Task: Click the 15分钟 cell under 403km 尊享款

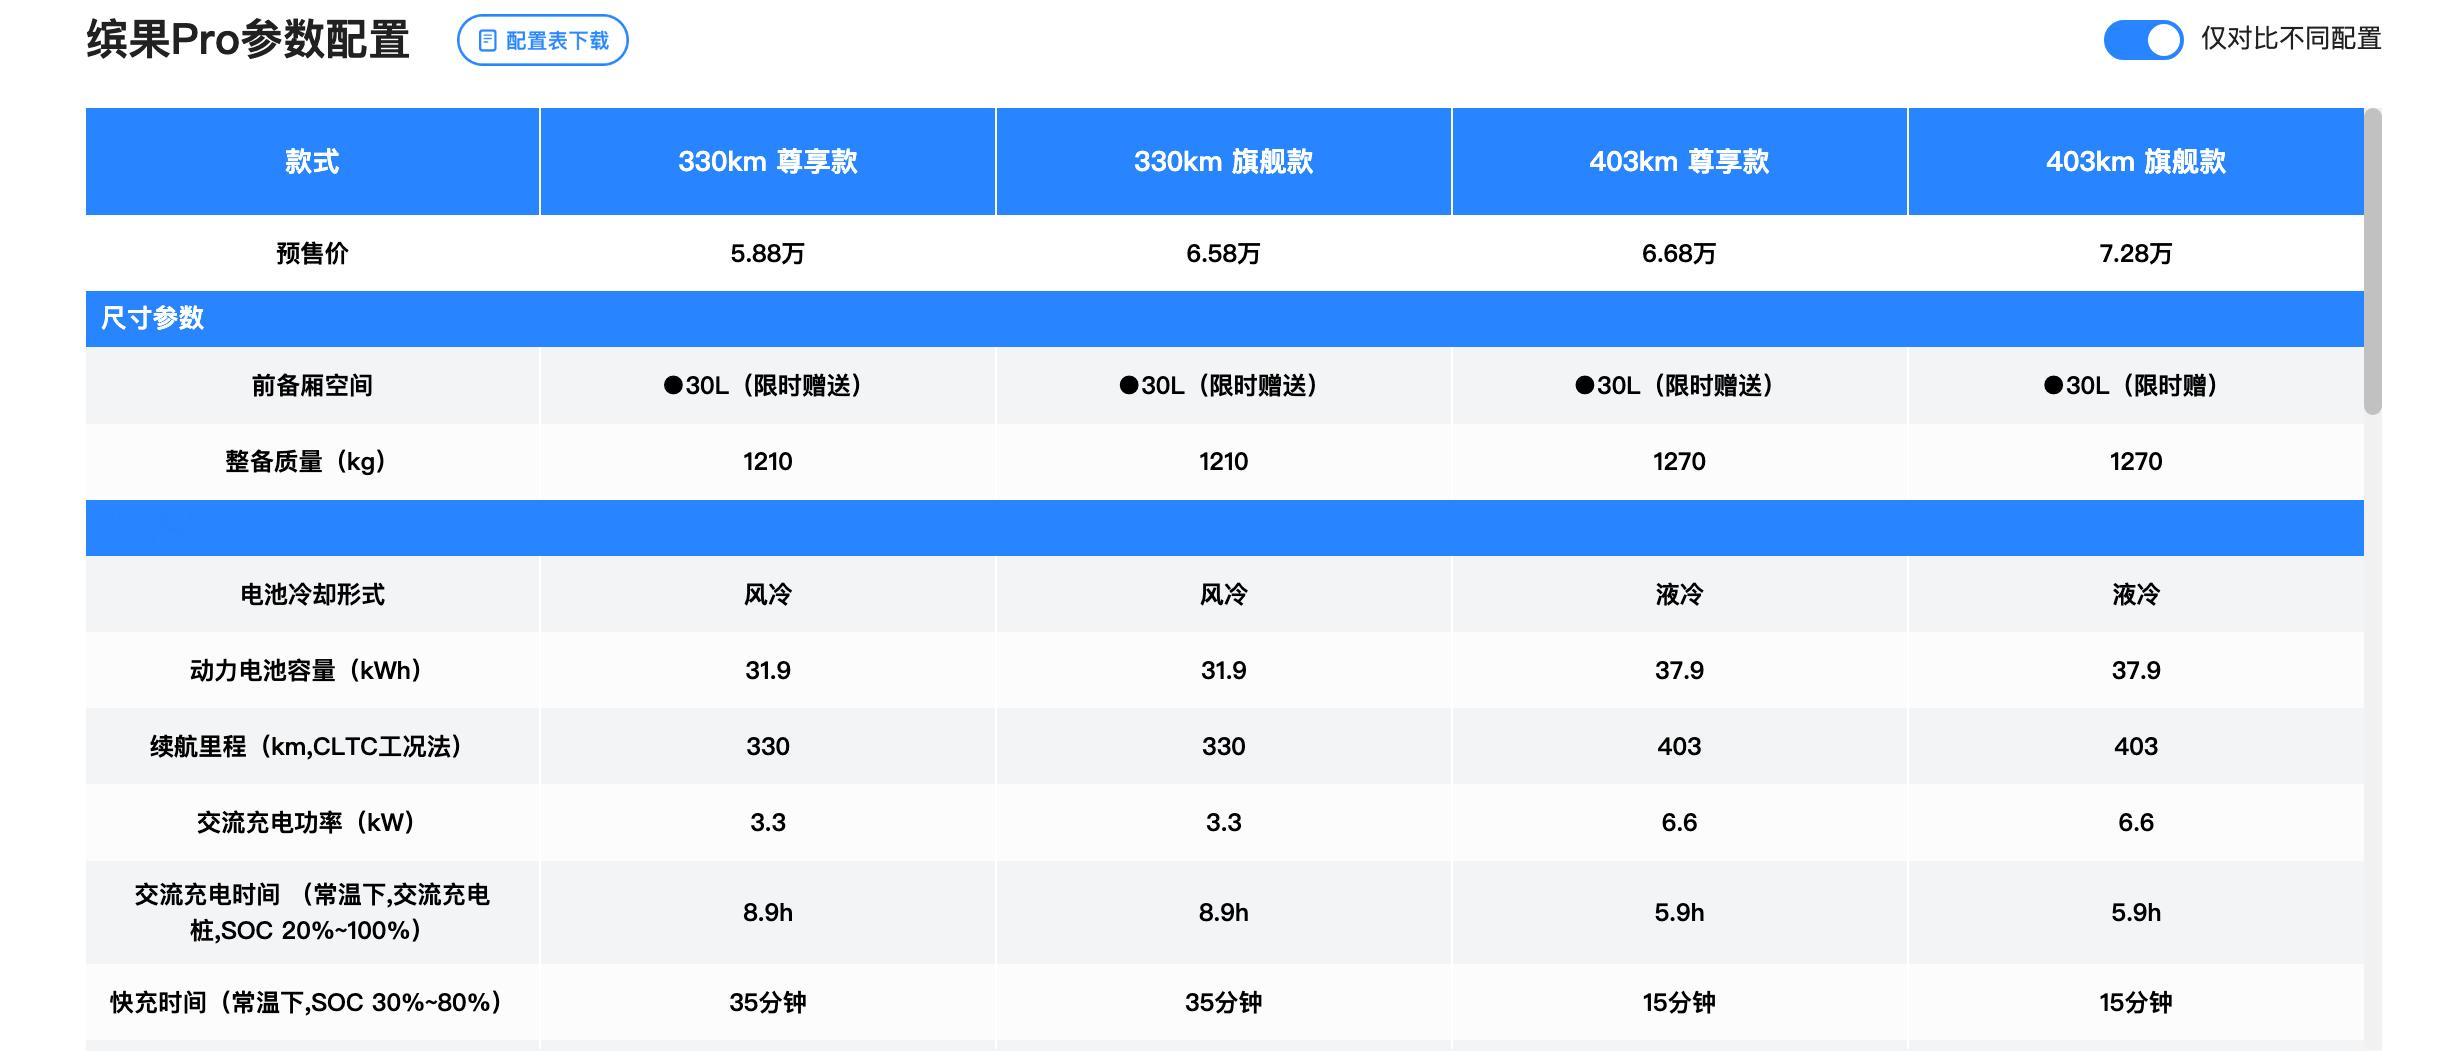Action: (x=1679, y=1002)
